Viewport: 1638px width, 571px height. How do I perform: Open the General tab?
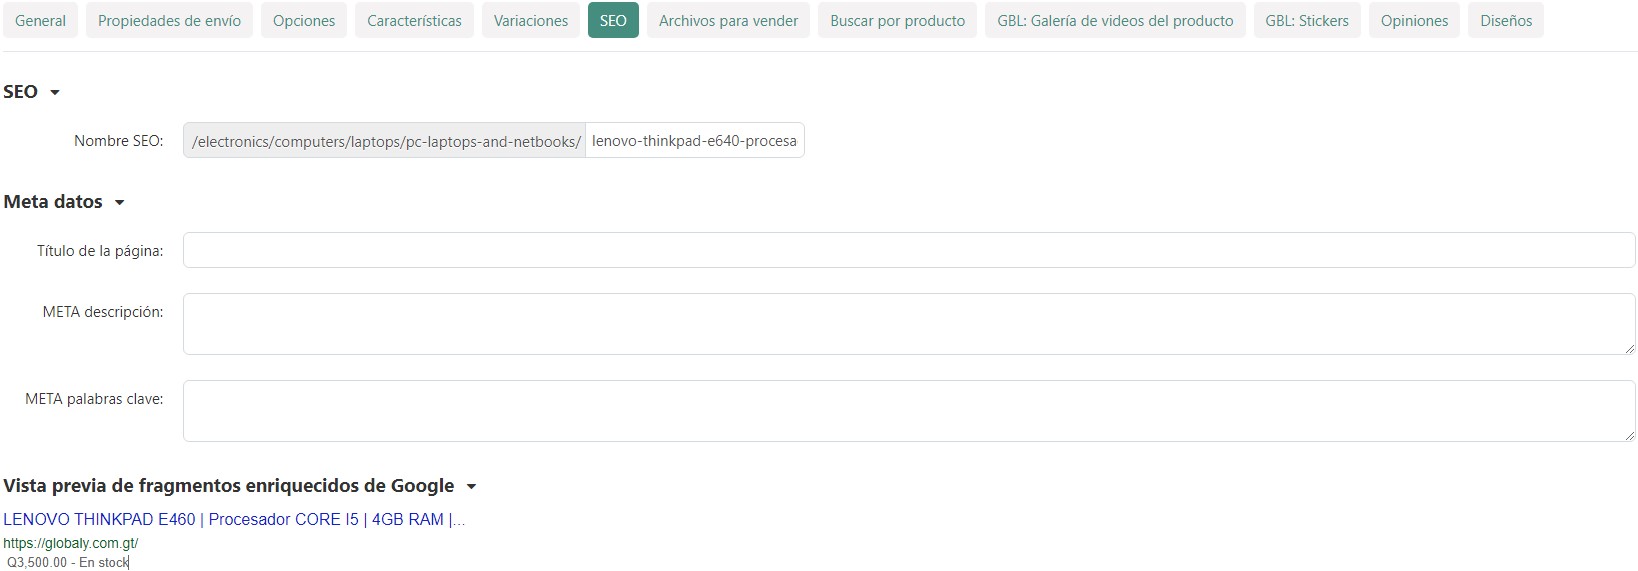[40, 21]
